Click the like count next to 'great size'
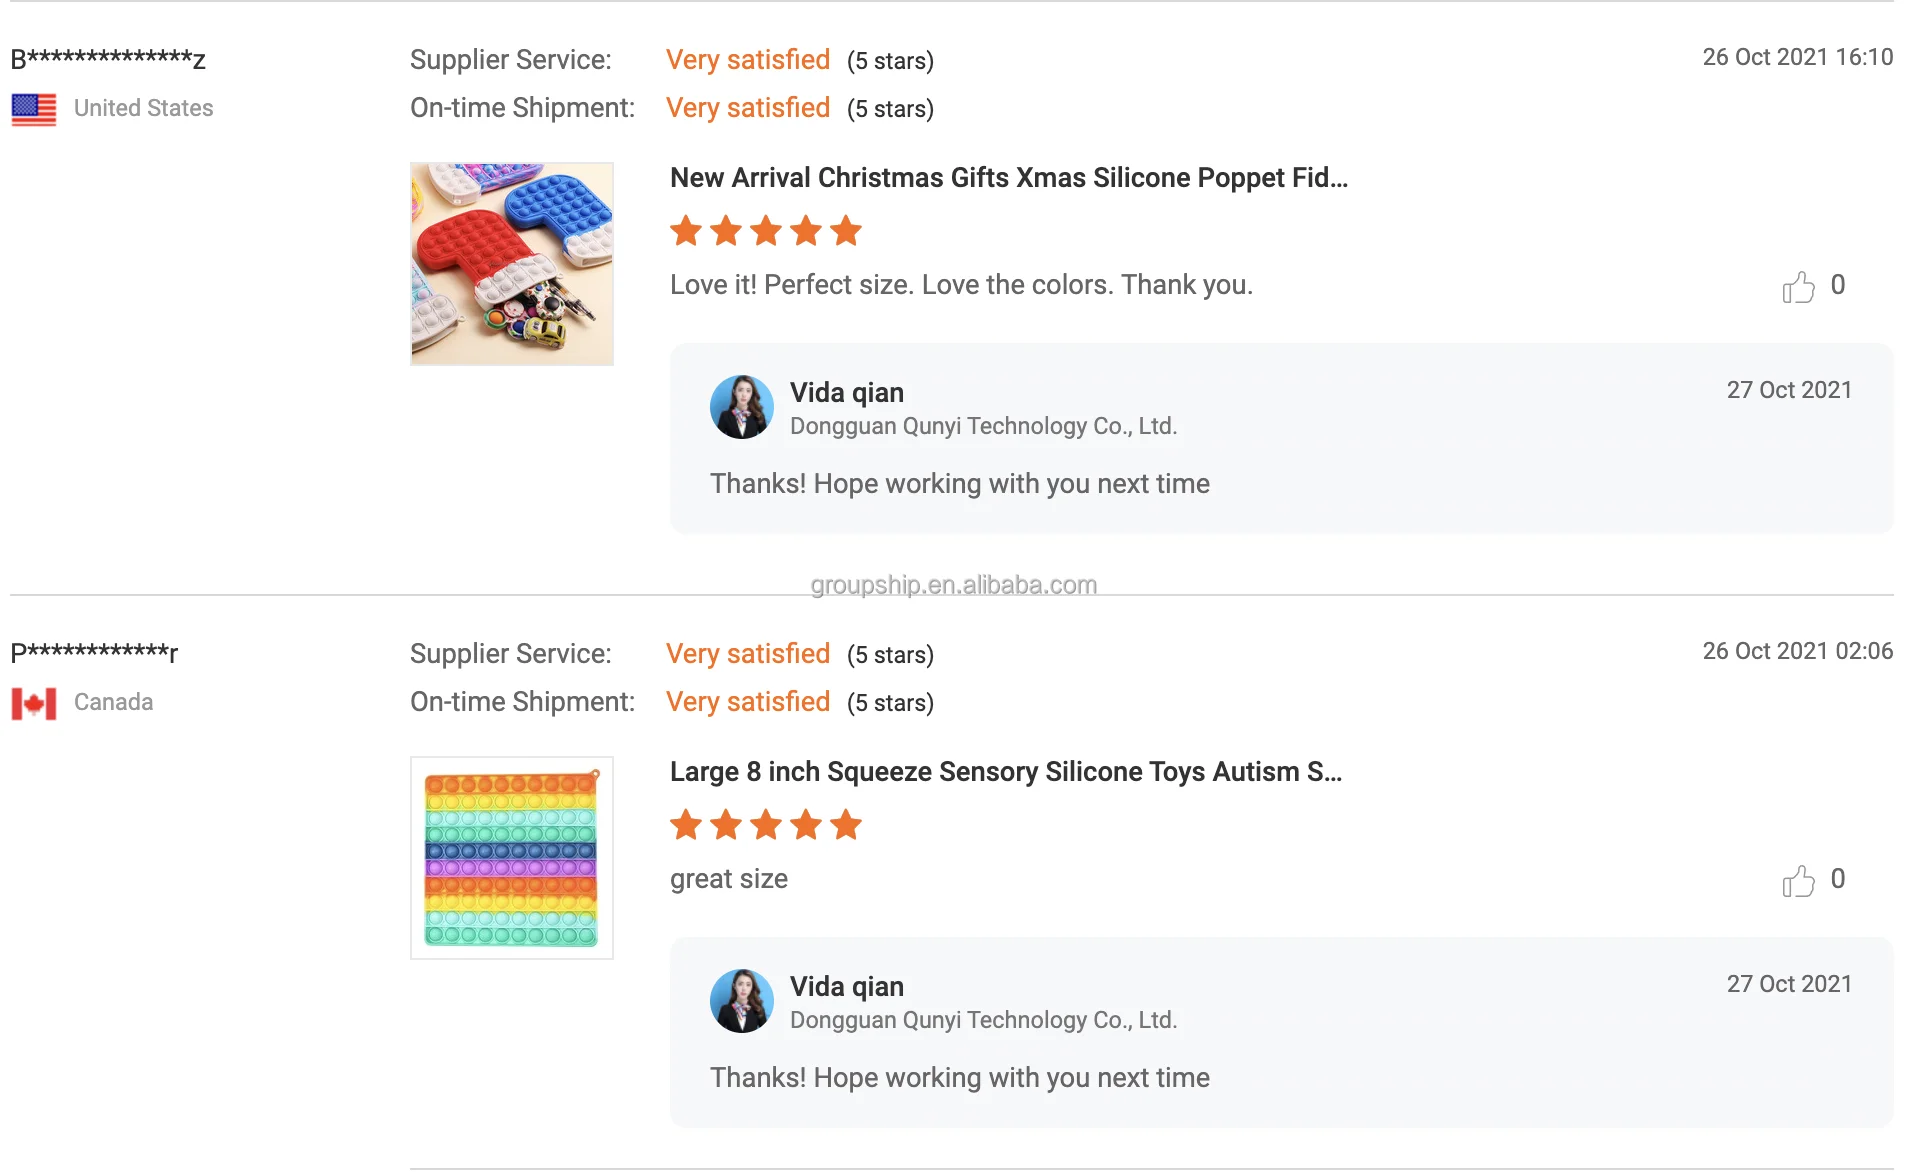The width and height of the screenshot is (1906, 1172). (x=1838, y=879)
